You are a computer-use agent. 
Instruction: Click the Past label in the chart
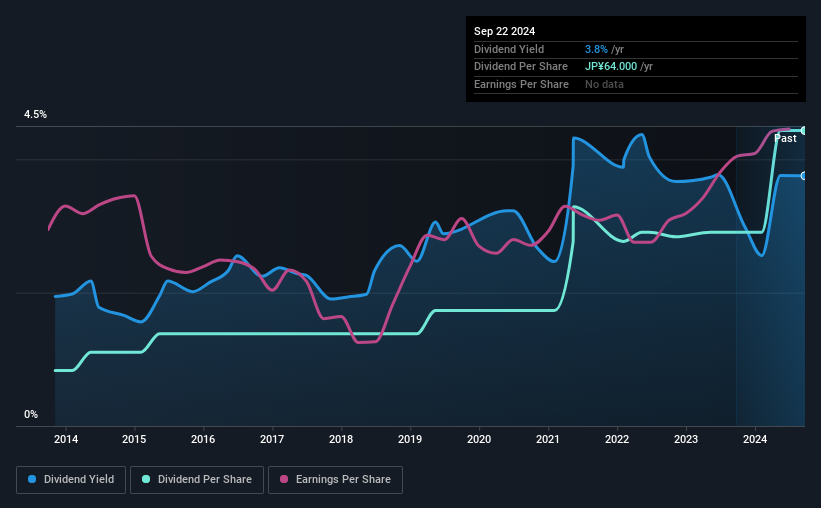pos(785,138)
